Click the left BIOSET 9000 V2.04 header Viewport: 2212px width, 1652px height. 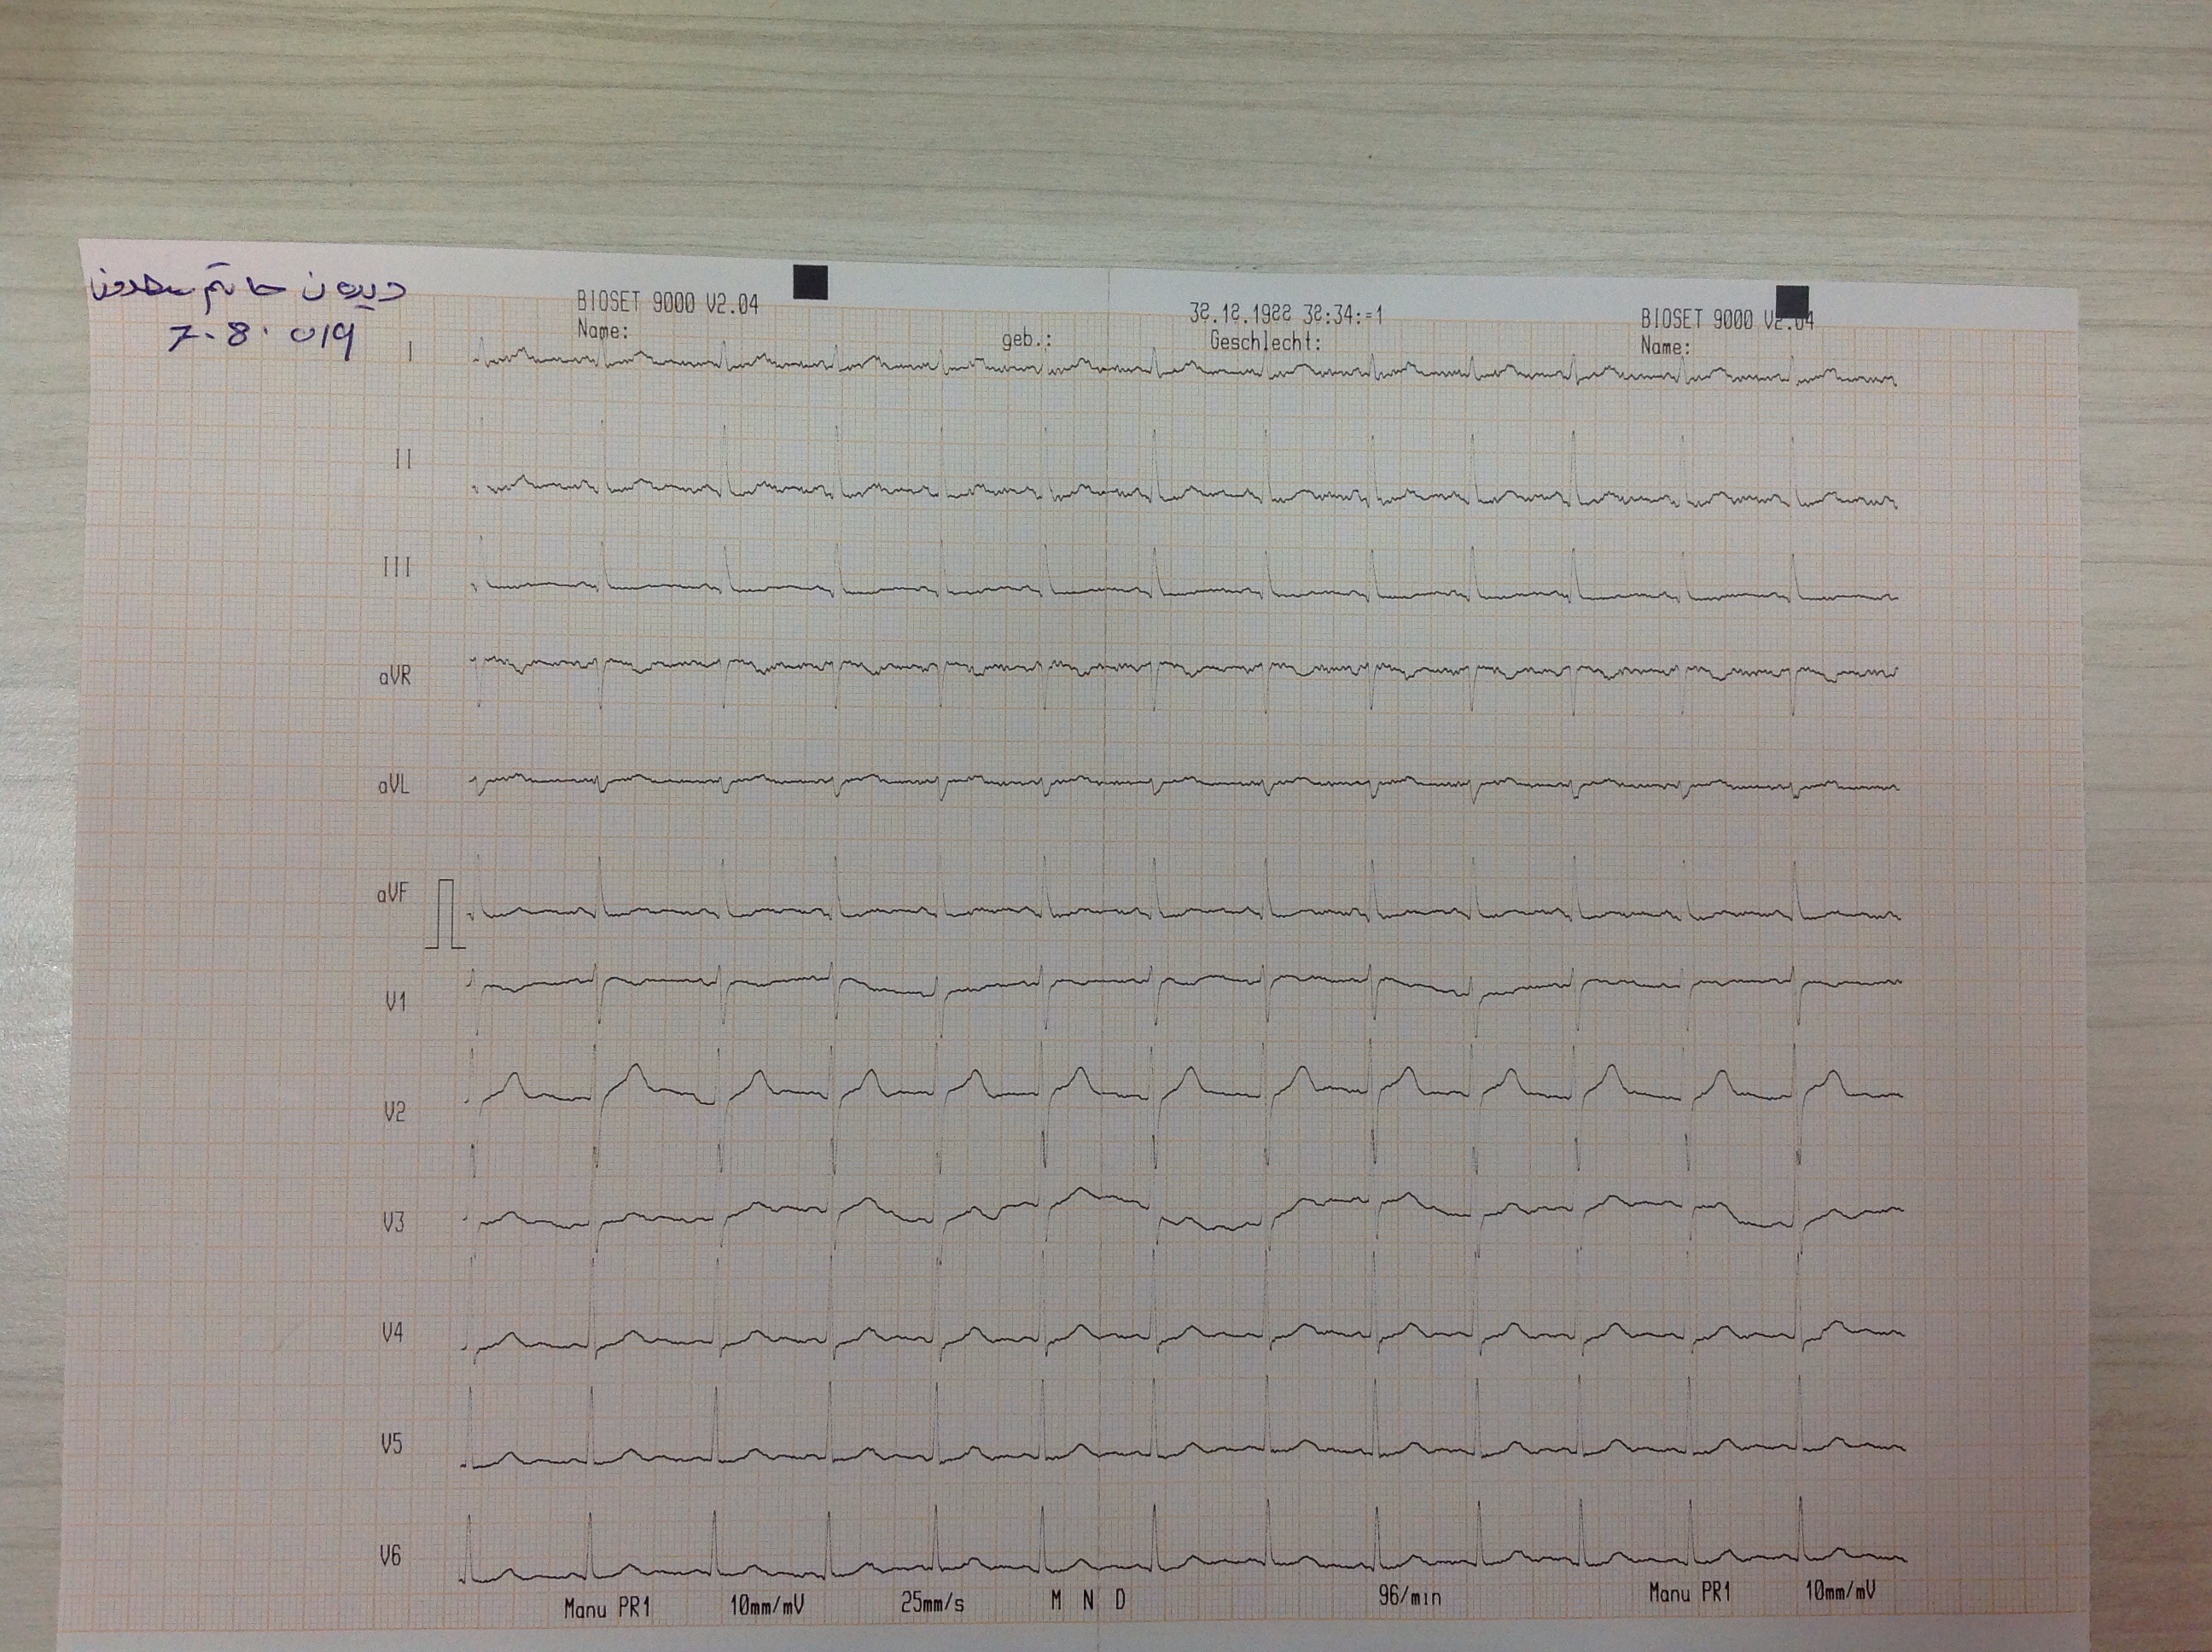click(667, 304)
